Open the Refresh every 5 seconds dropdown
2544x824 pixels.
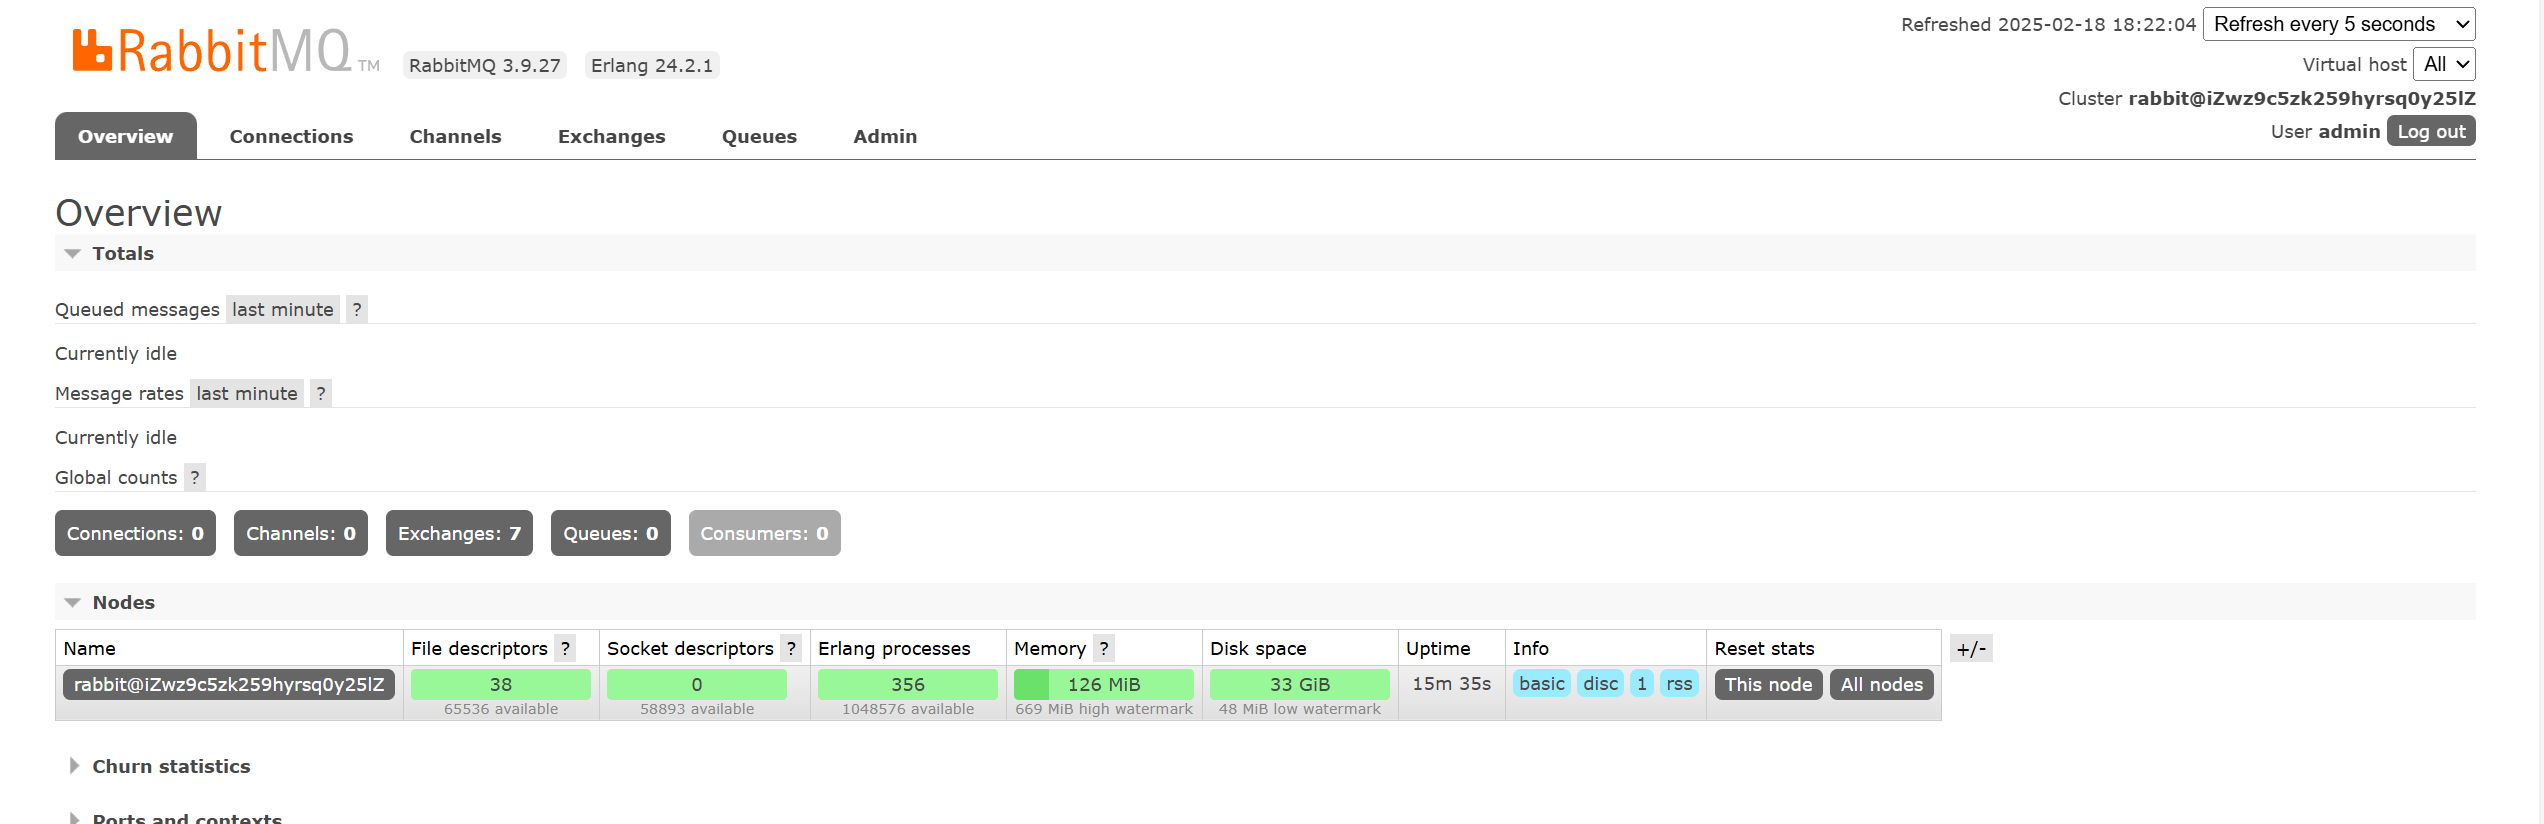point(2339,24)
